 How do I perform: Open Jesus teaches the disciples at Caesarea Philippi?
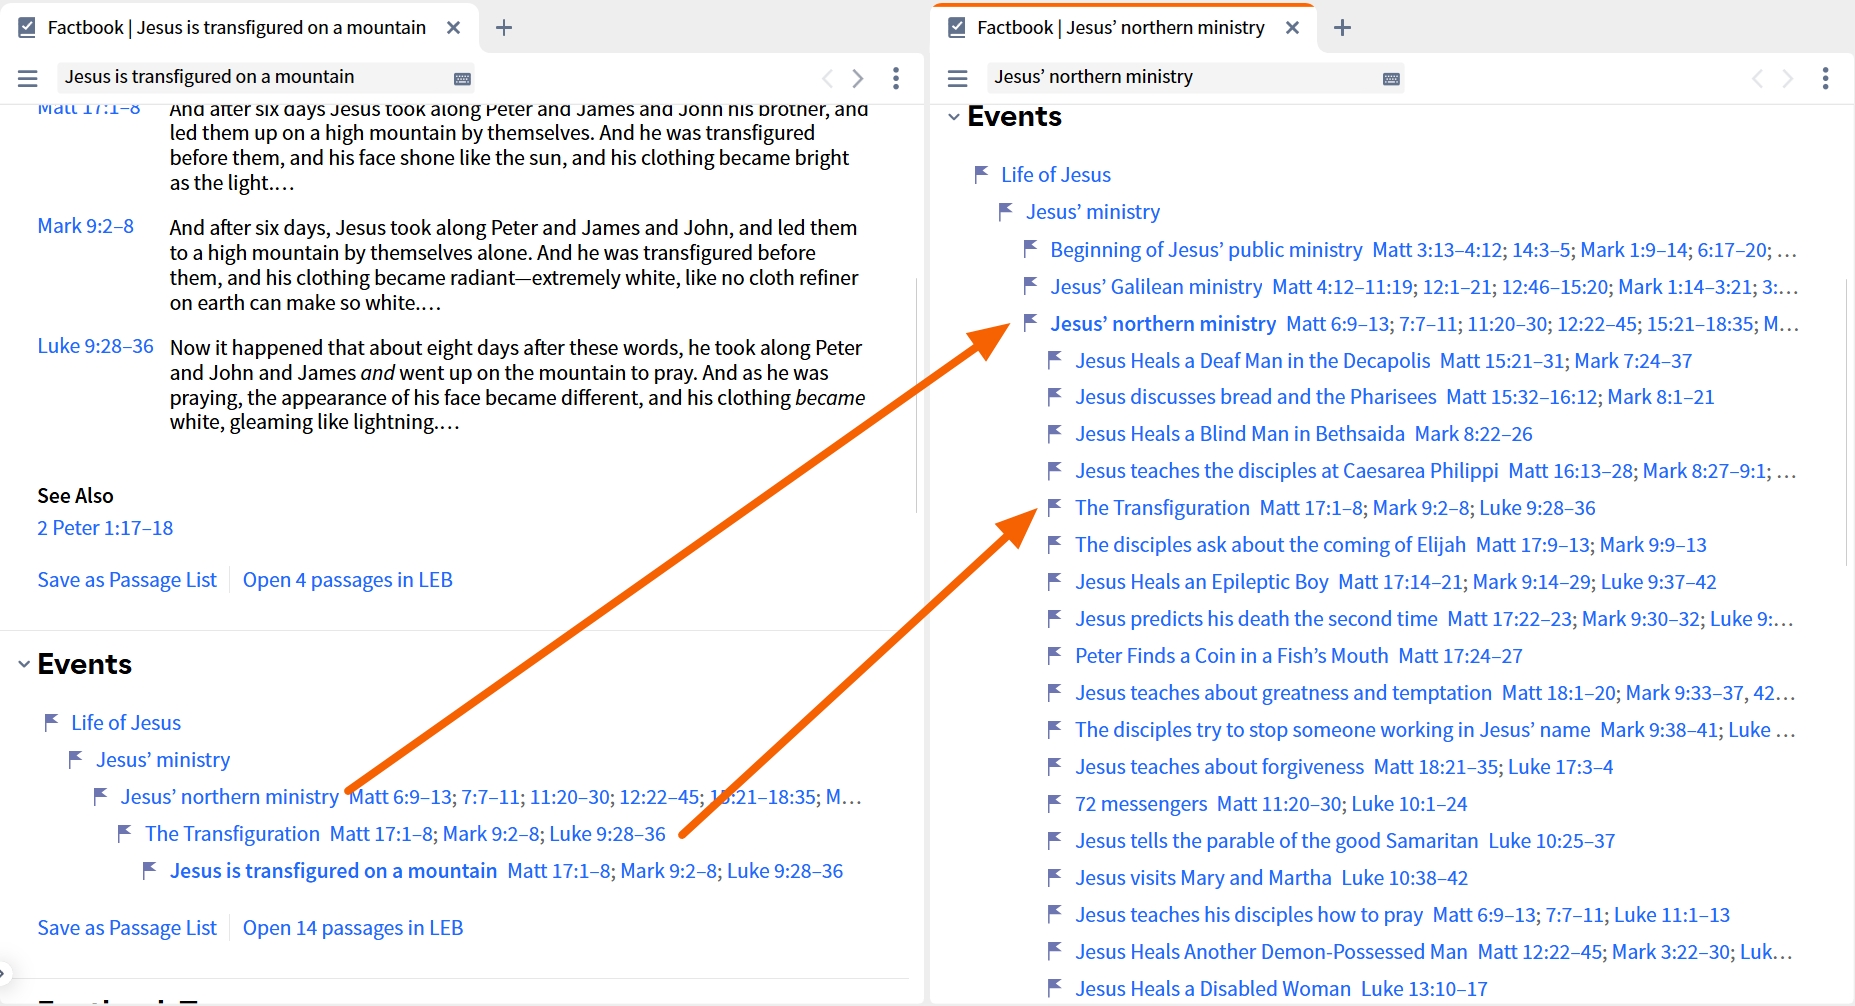tap(1287, 471)
